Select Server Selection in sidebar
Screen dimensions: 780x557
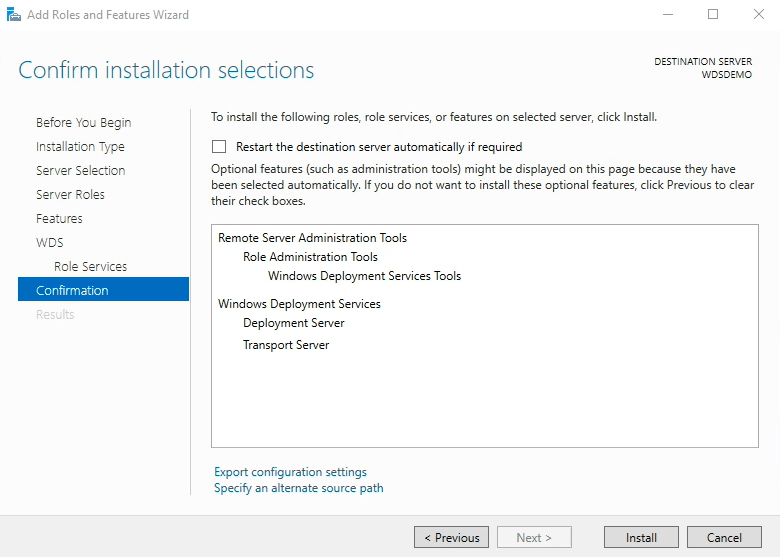[80, 170]
